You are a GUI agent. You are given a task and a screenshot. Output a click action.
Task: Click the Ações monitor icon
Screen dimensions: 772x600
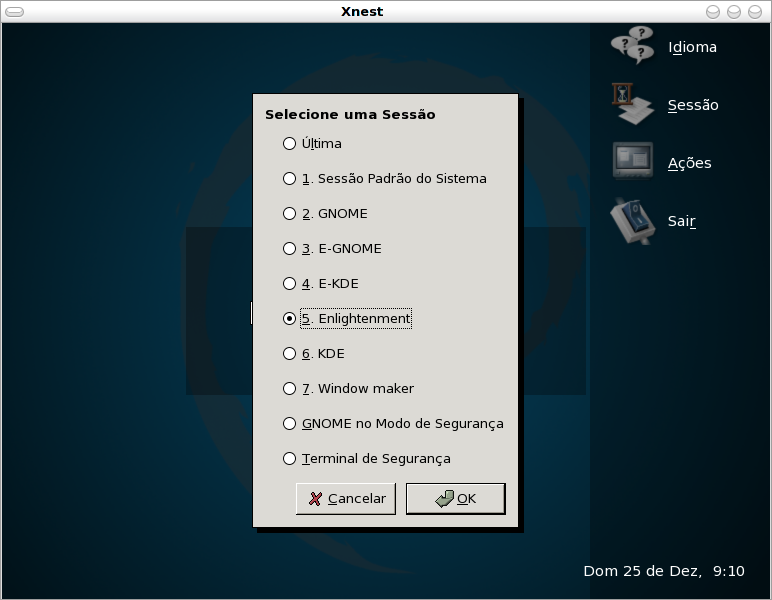(x=633, y=161)
